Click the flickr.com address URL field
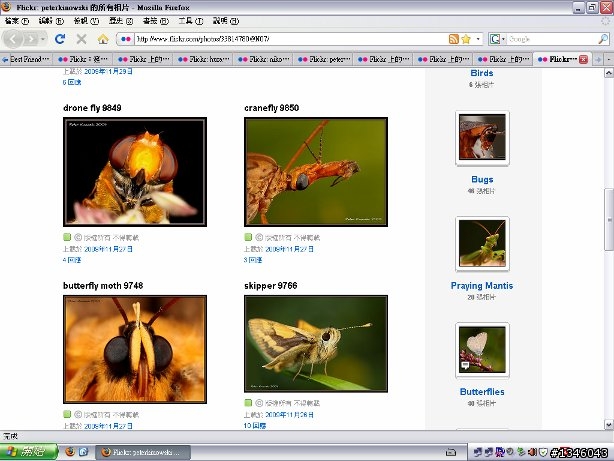Image resolution: width=614 pixels, height=461 pixels. tap(290, 39)
